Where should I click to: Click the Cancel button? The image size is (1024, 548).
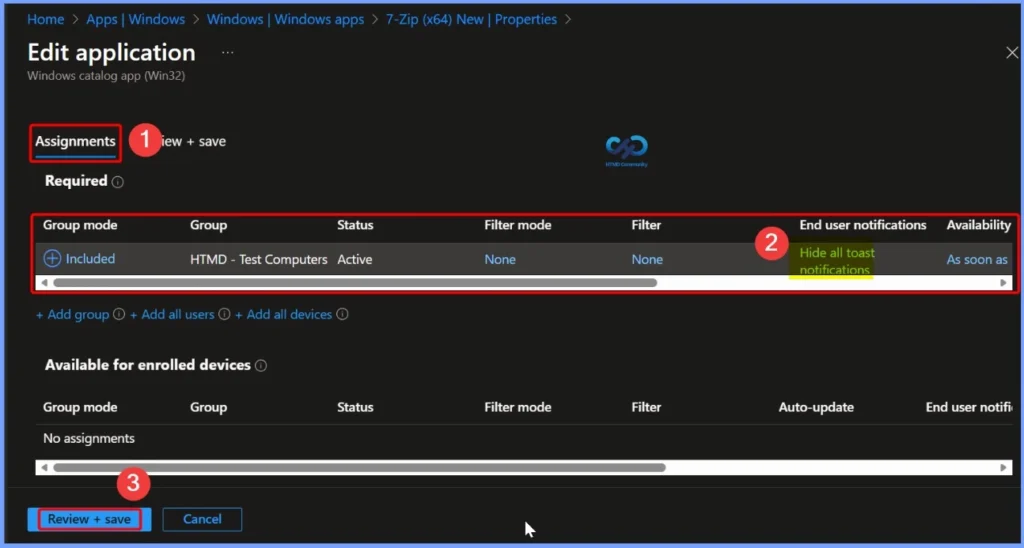coord(202,519)
